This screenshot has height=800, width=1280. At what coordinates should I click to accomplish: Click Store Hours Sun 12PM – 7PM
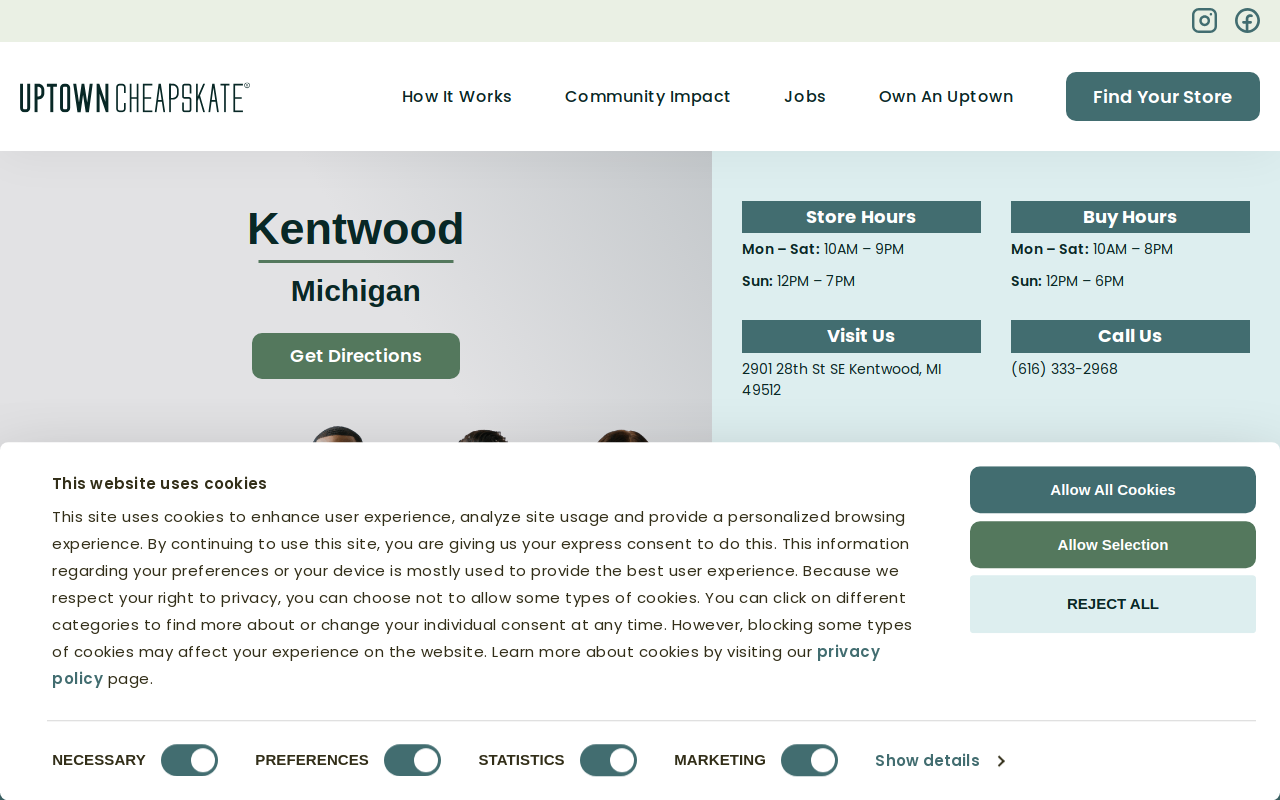pos(798,281)
